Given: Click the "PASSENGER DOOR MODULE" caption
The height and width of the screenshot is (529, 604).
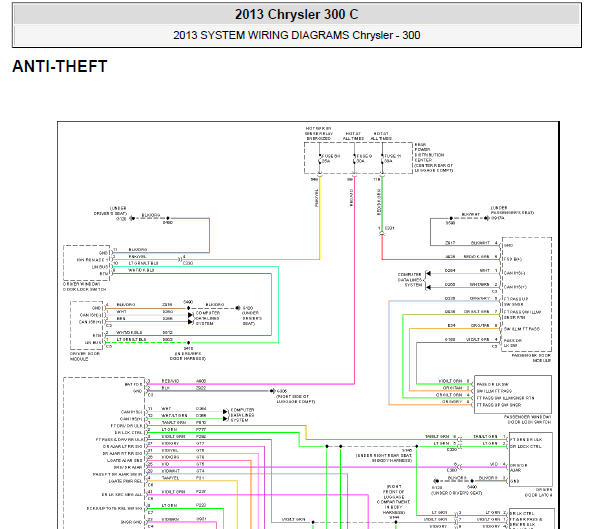Looking at the screenshot, I should tap(531, 358).
